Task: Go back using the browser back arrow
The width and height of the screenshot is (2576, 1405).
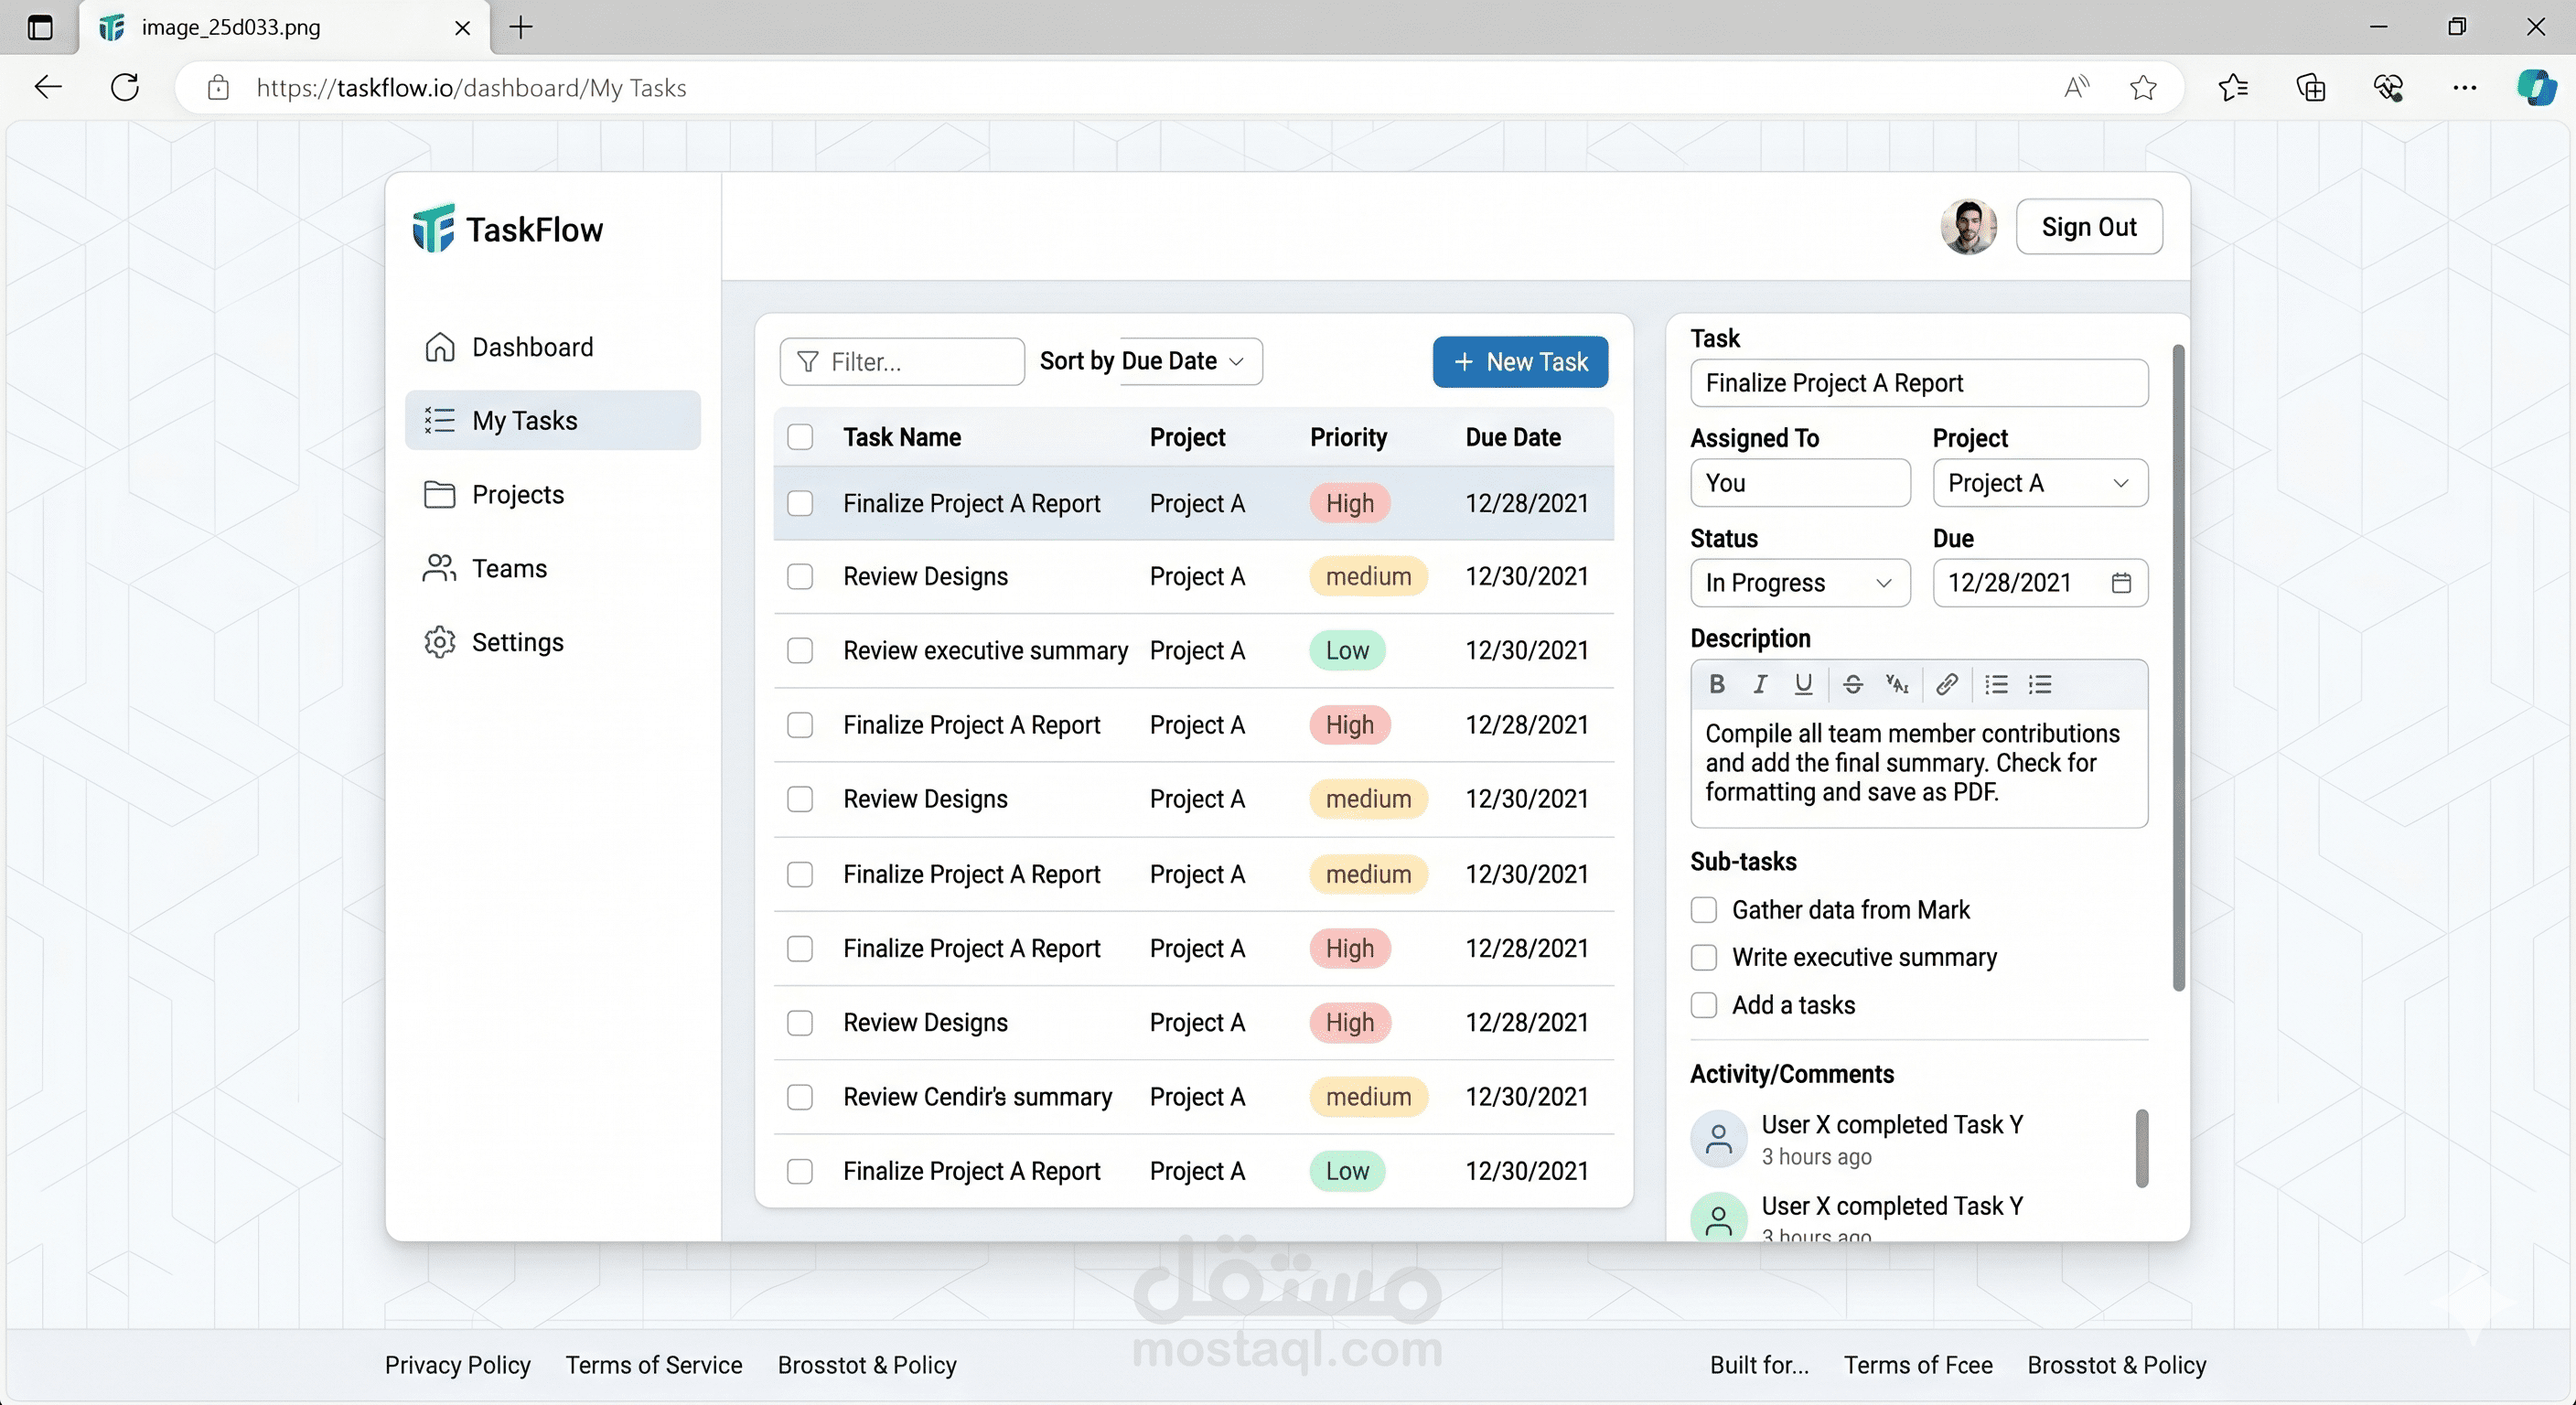Action: pos(48,88)
